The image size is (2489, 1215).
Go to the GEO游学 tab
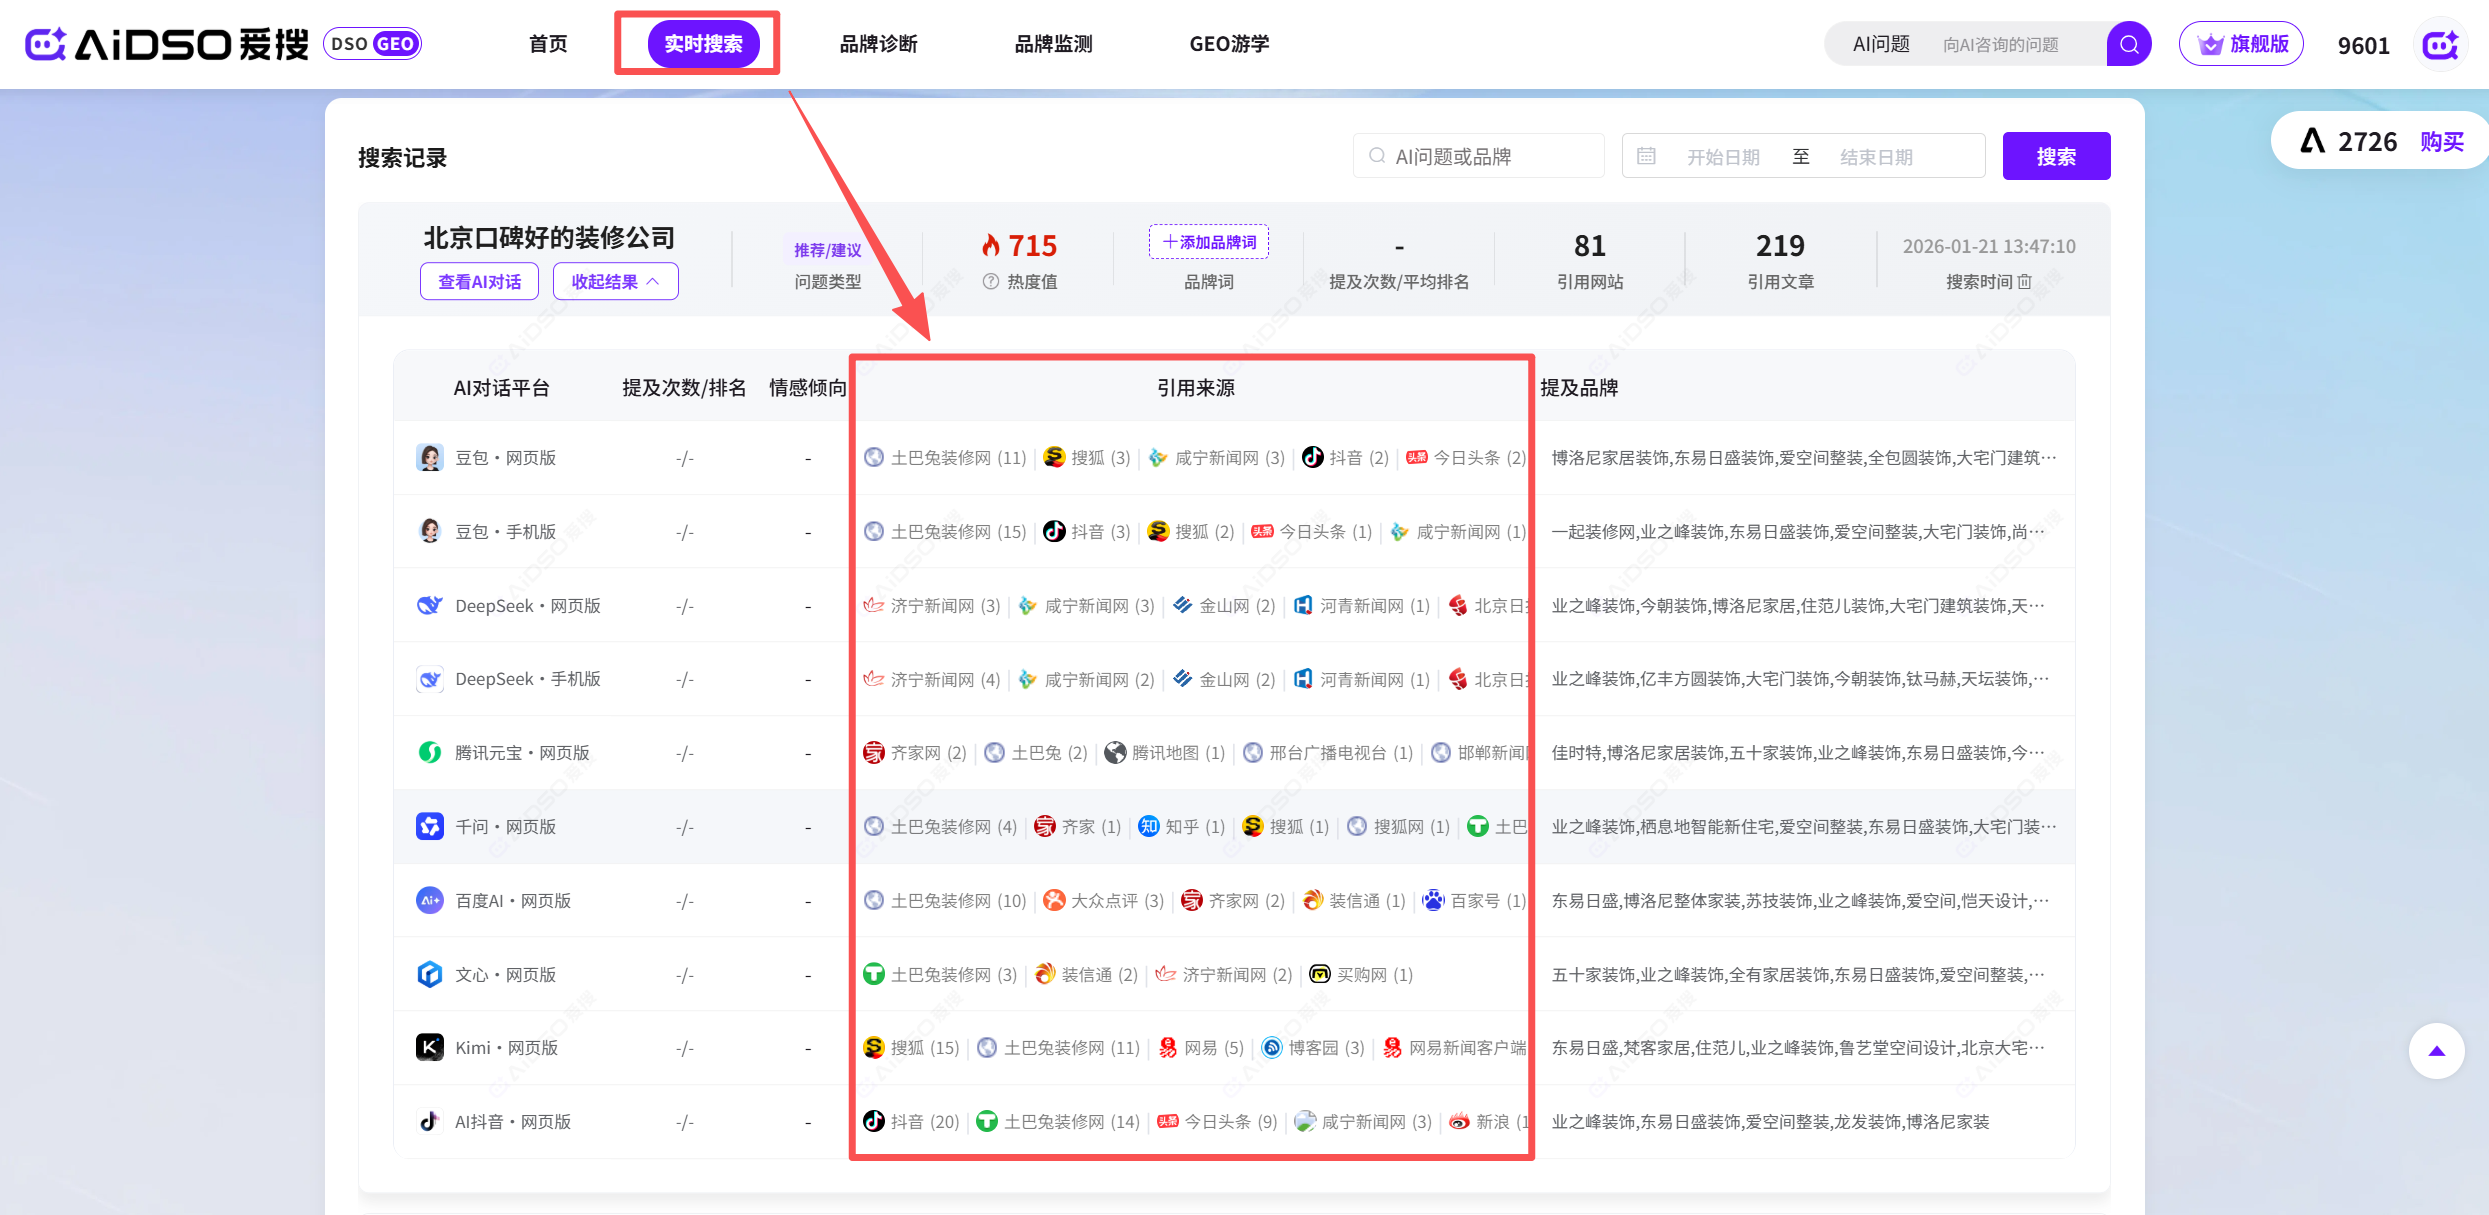tap(1229, 44)
